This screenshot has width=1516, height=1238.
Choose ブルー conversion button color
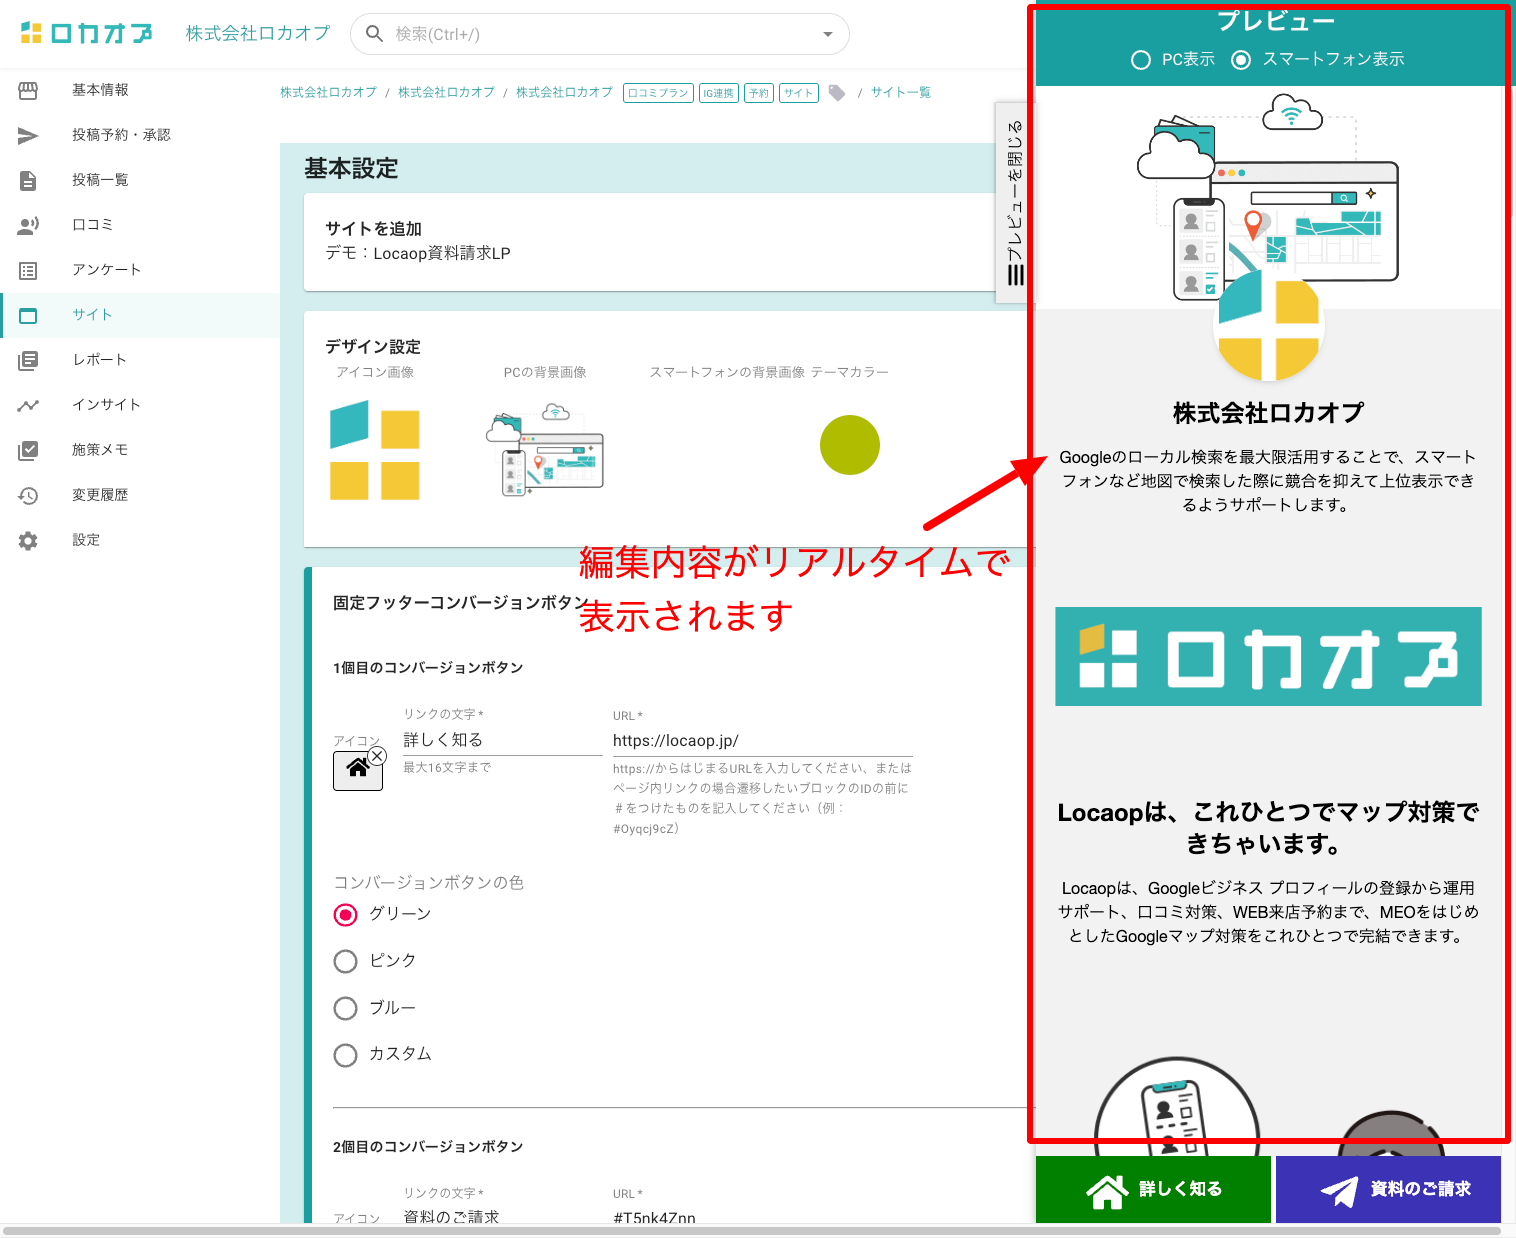pos(346,1008)
